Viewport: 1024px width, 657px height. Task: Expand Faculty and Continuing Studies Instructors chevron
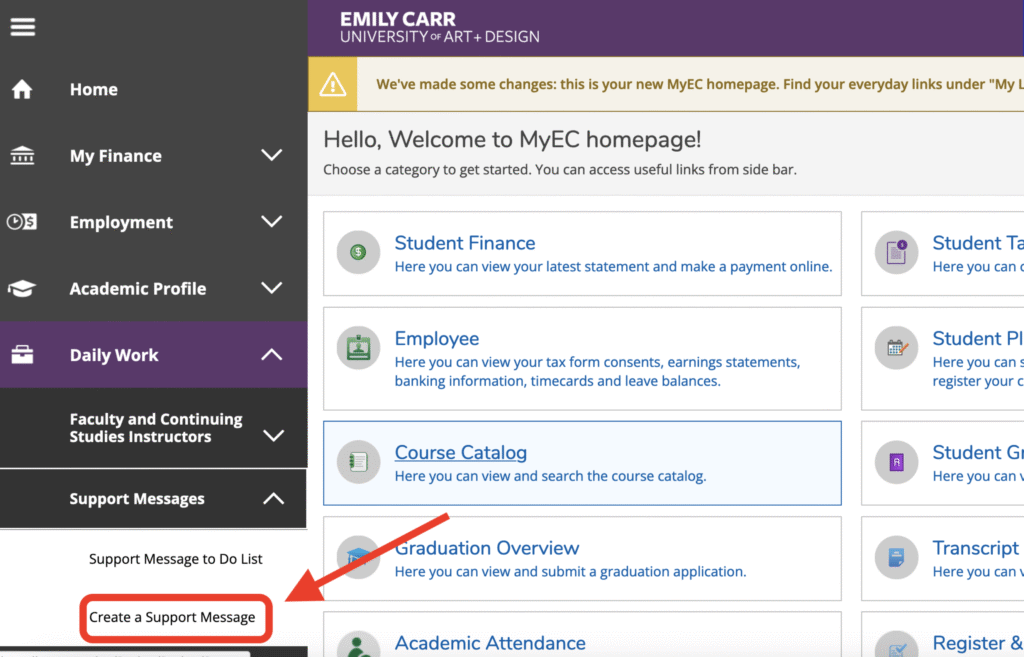(x=273, y=435)
